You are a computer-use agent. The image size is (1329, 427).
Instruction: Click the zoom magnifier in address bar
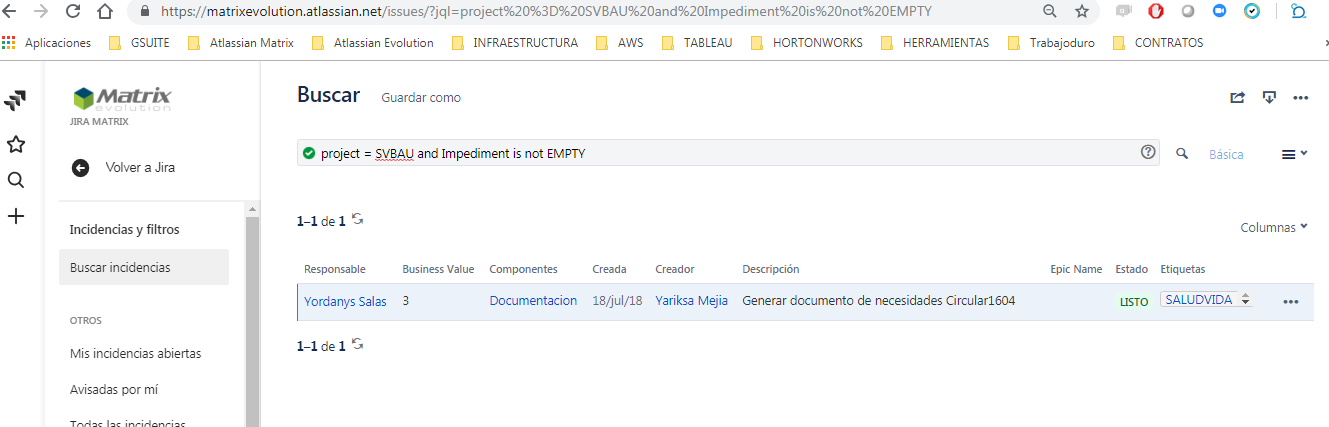click(x=1049, y=12)
